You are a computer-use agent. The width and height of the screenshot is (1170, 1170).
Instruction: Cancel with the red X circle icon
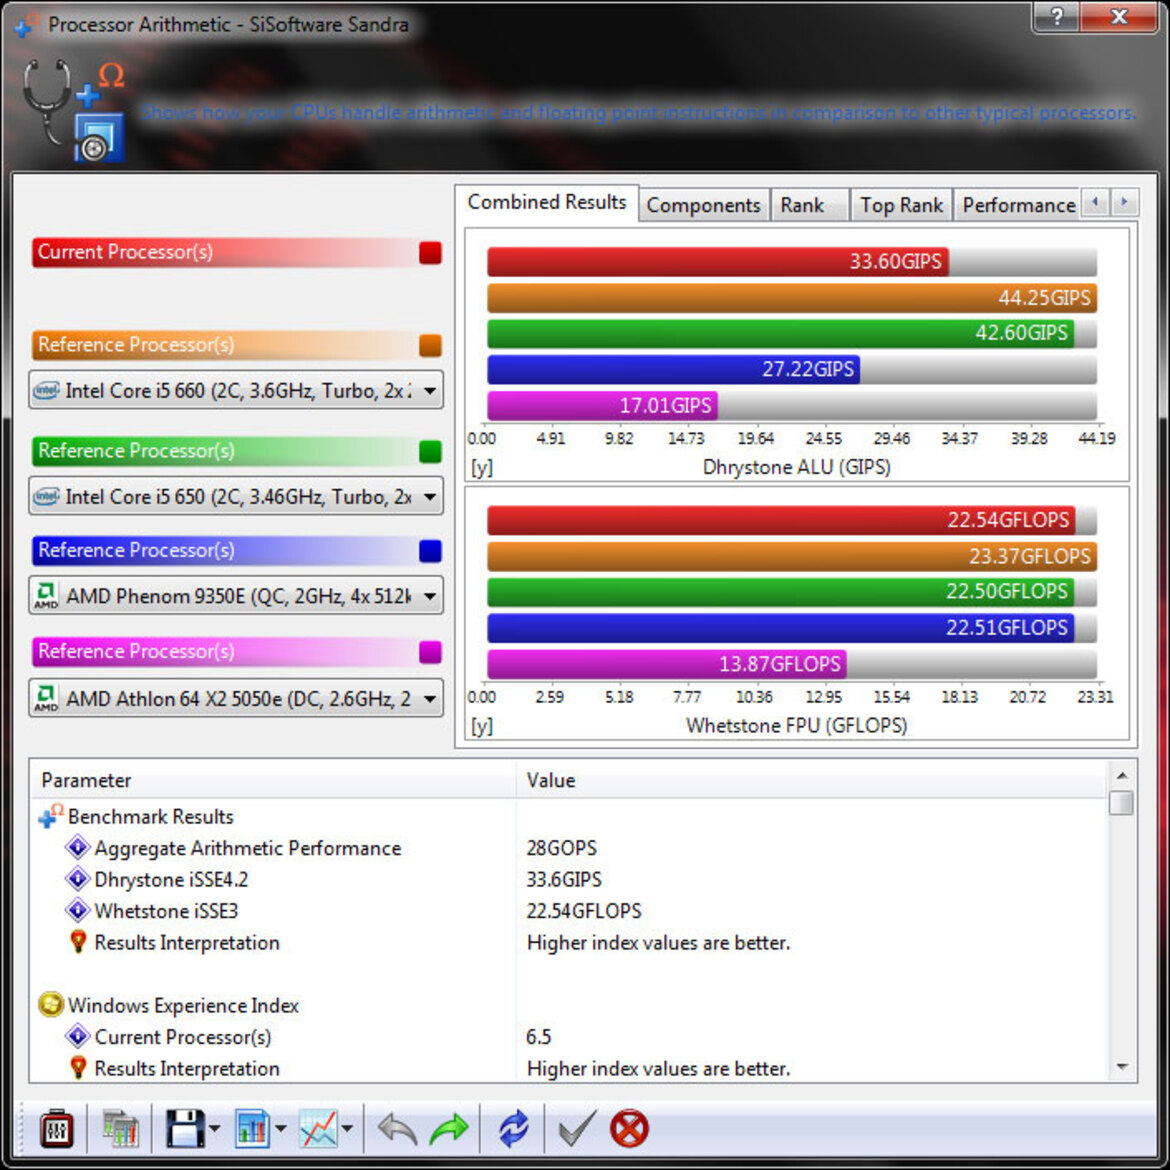point(629,1128)
